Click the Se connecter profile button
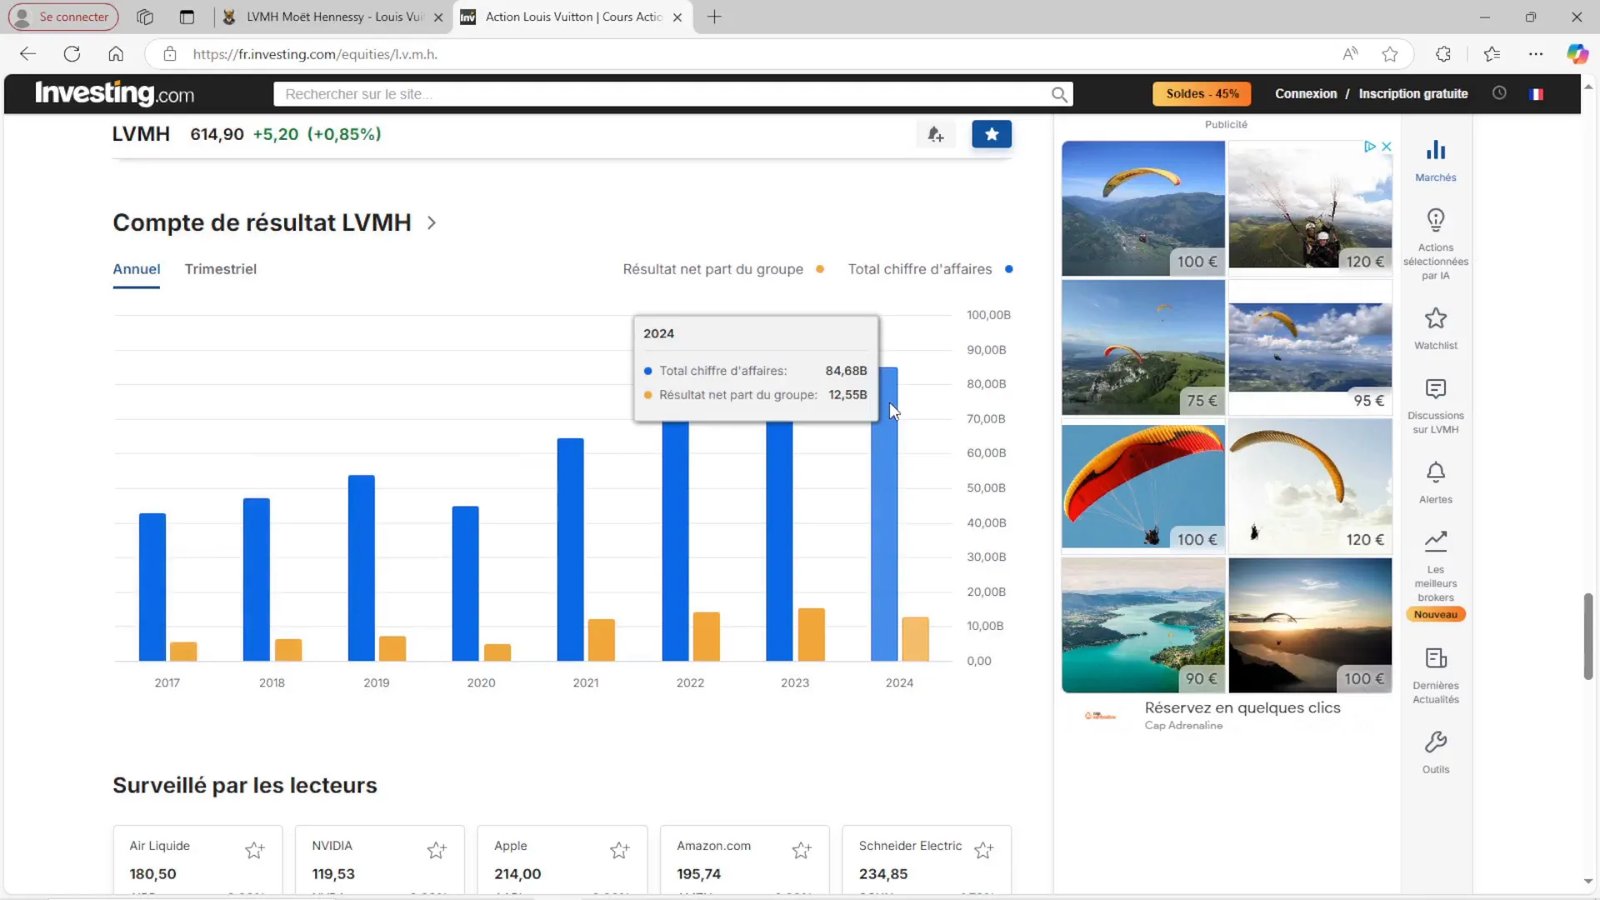Screen dimensions: 1600x900 [63, 17]
